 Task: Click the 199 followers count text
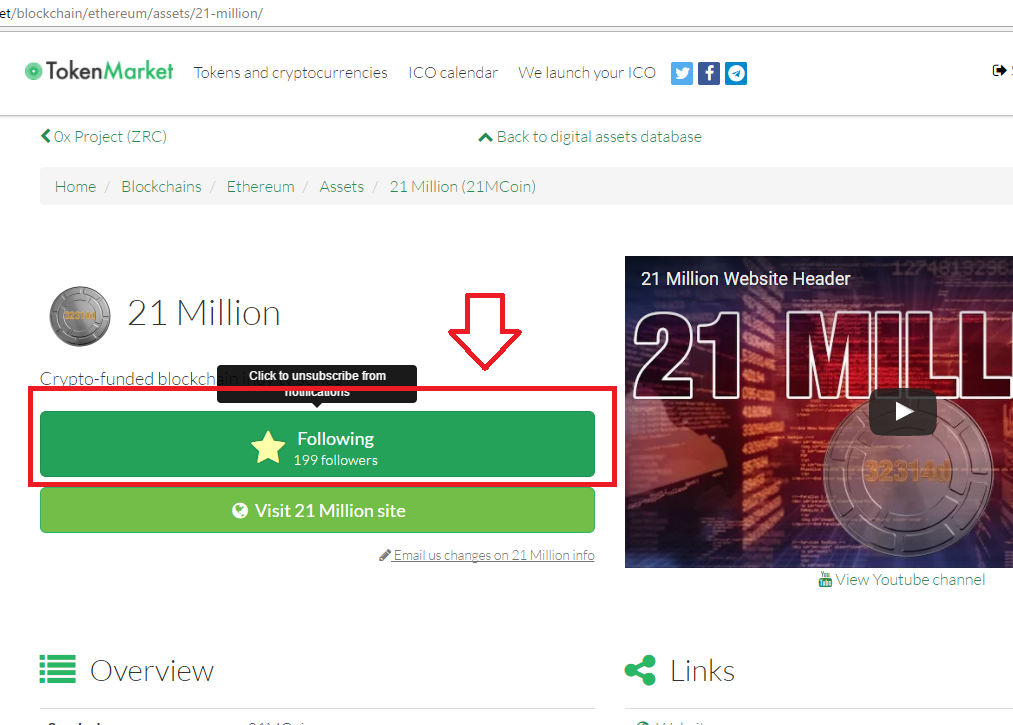coord(336,460)
